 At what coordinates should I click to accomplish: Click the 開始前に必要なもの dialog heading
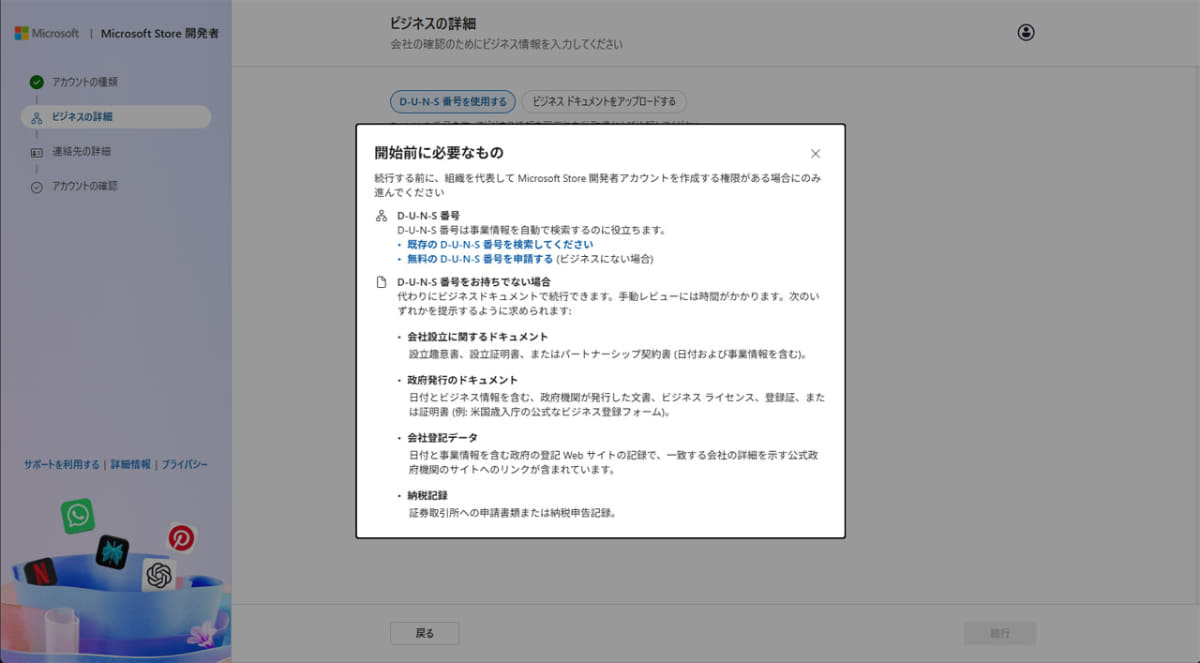pyautogui.click(x=439, y=153)
